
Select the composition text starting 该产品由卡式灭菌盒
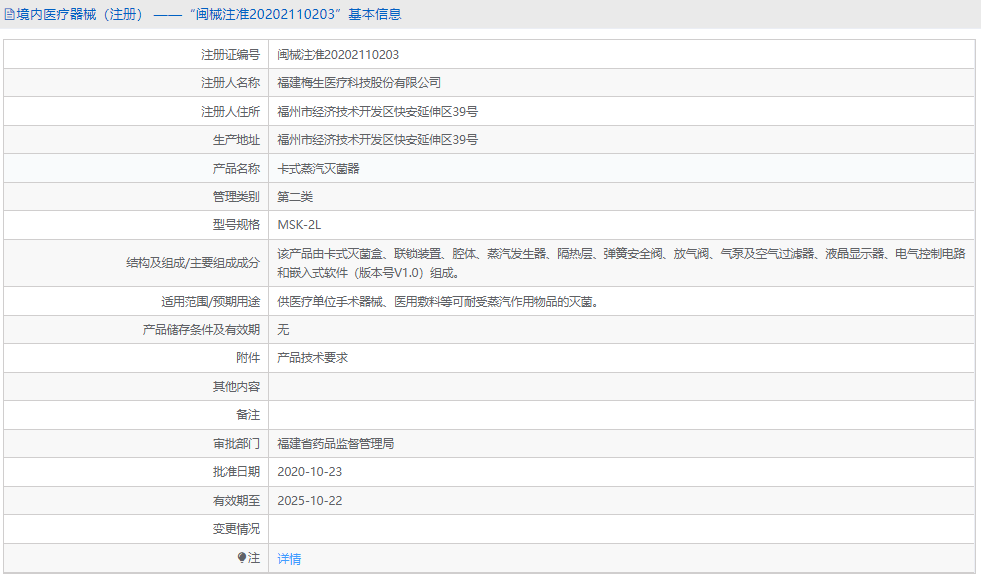pyautogui.click(x=621, y=263)
